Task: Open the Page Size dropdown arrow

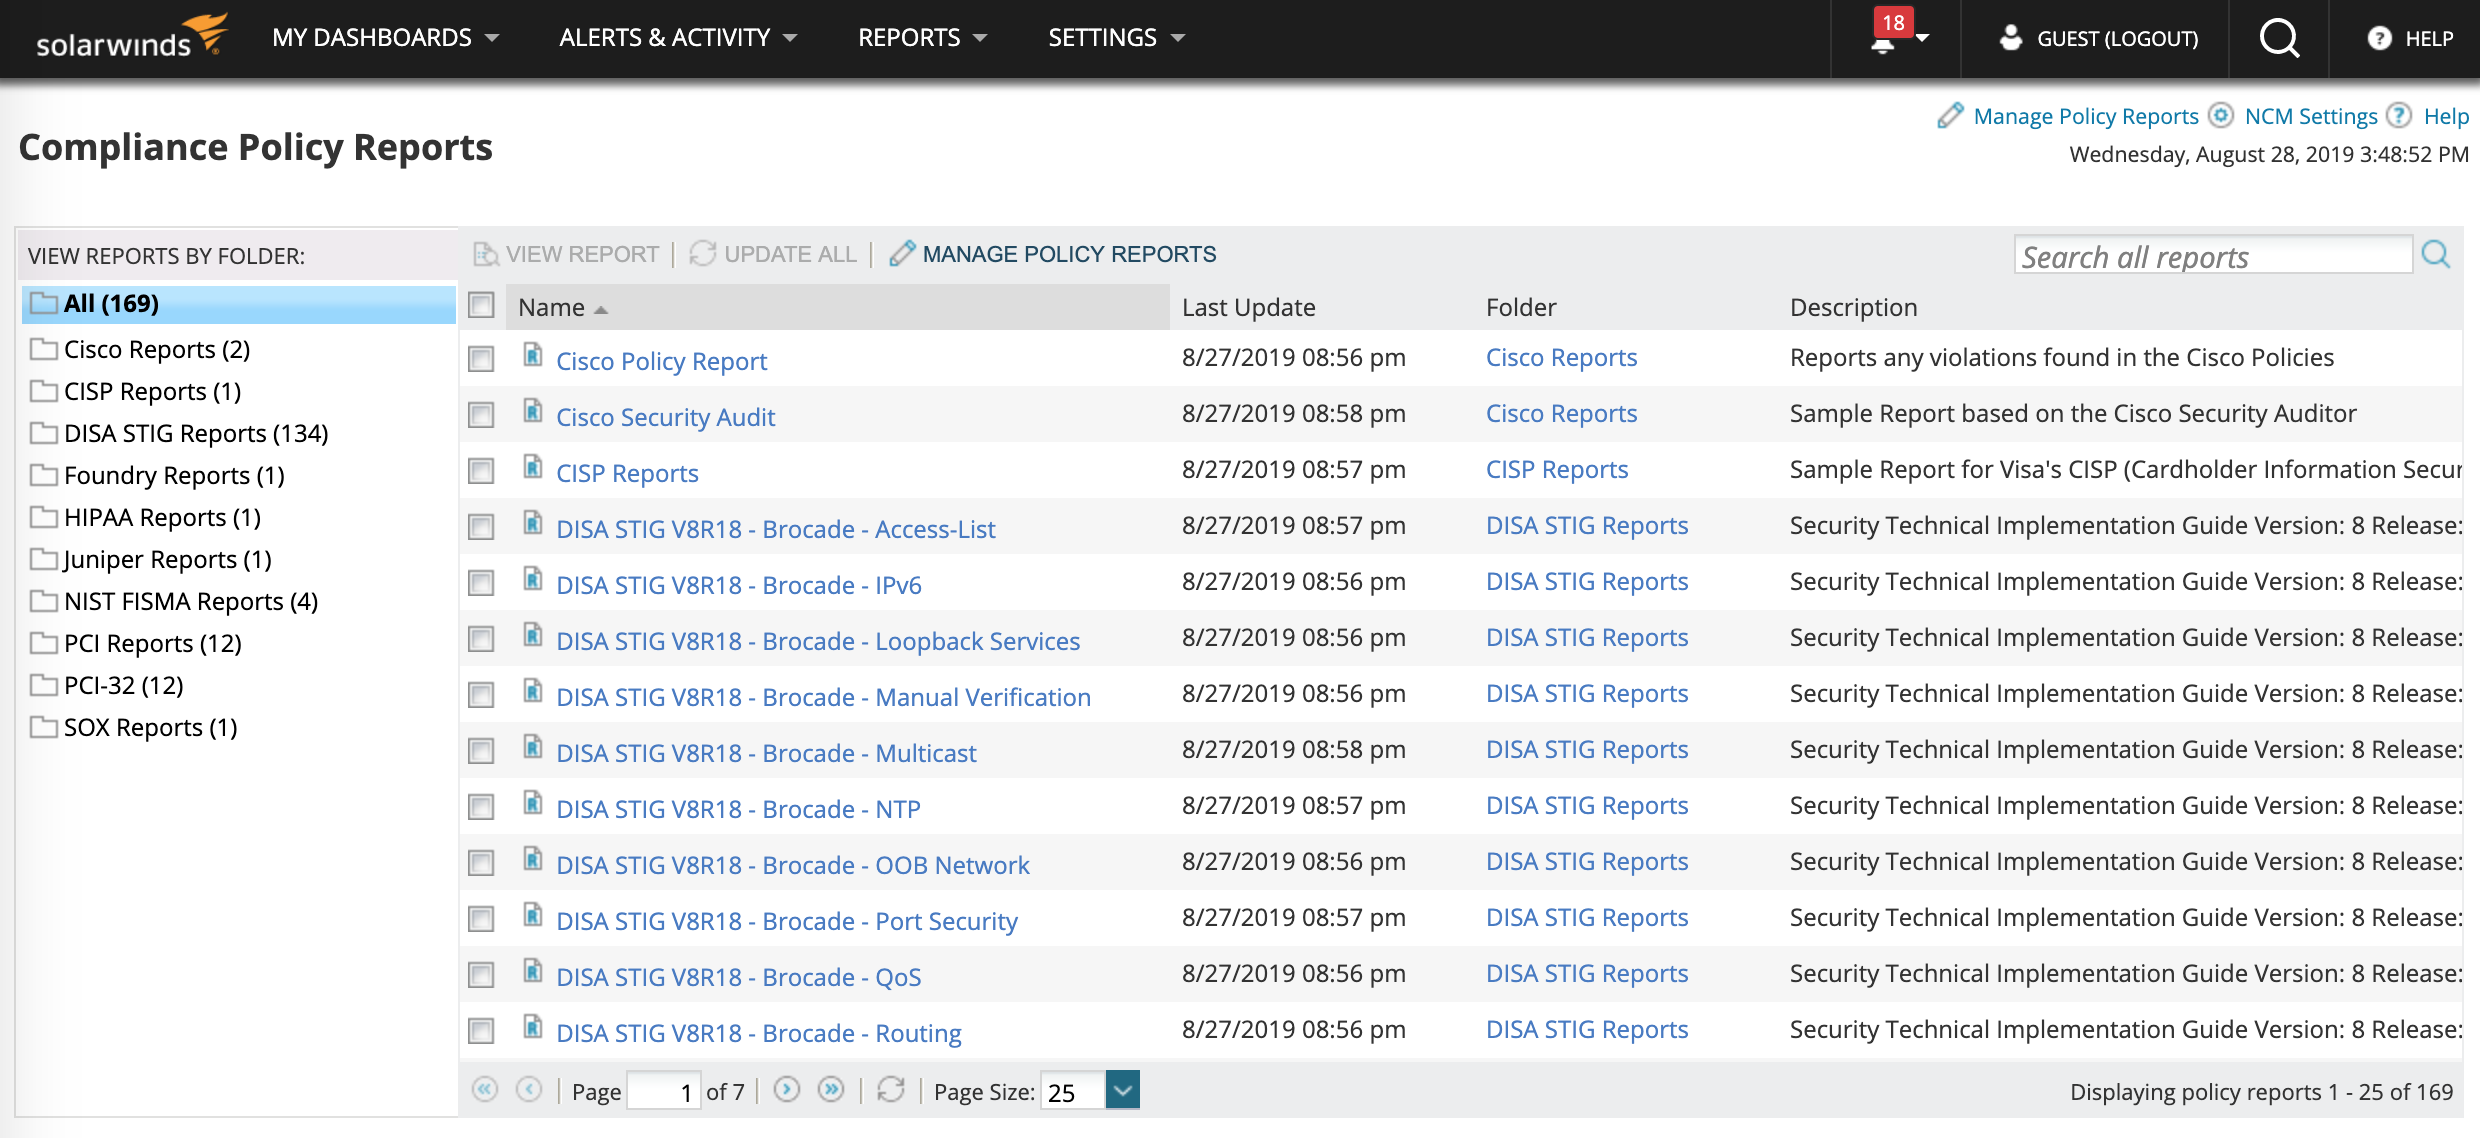Action: tap(1122, 1090)
